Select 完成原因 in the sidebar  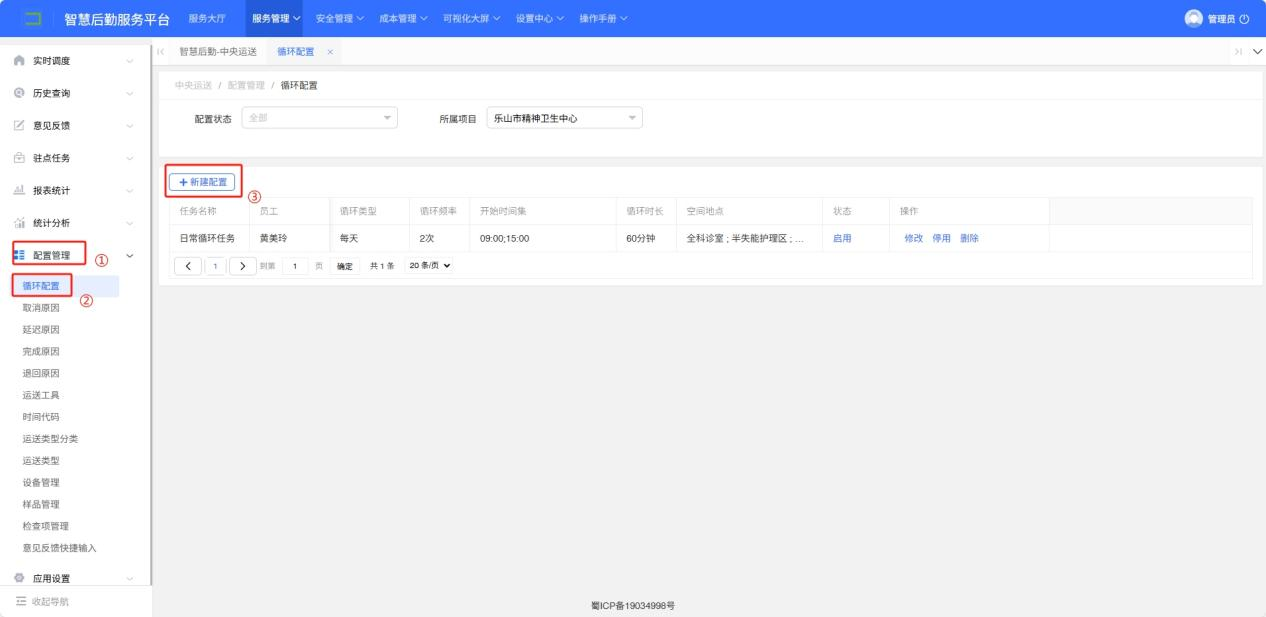tap(41, 352)
